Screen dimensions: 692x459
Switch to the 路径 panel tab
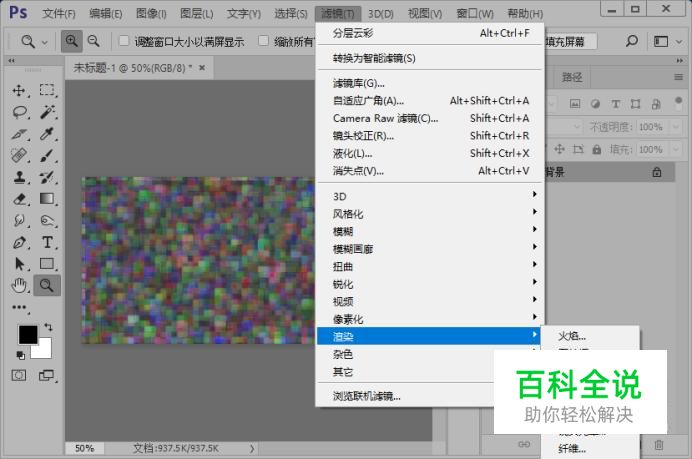pyautogui.click(x=572, y=78)
